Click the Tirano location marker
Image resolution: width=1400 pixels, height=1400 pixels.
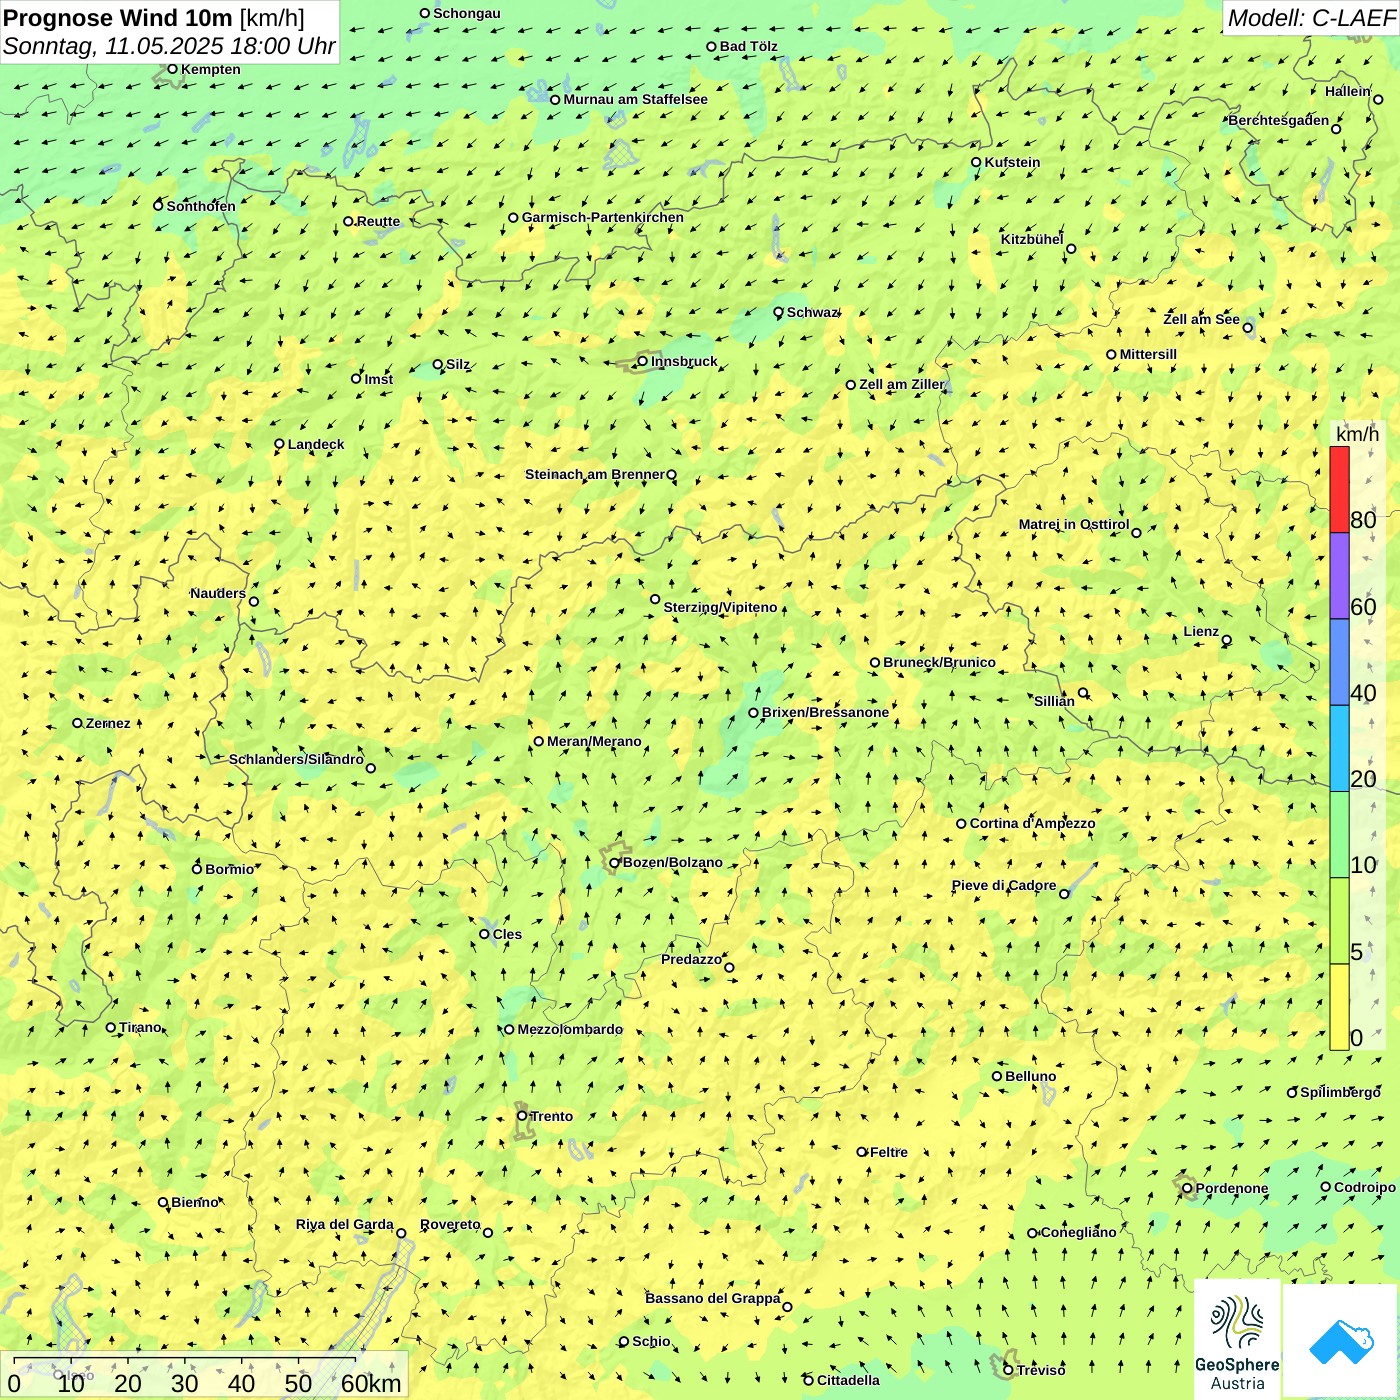pos(111,1027)
